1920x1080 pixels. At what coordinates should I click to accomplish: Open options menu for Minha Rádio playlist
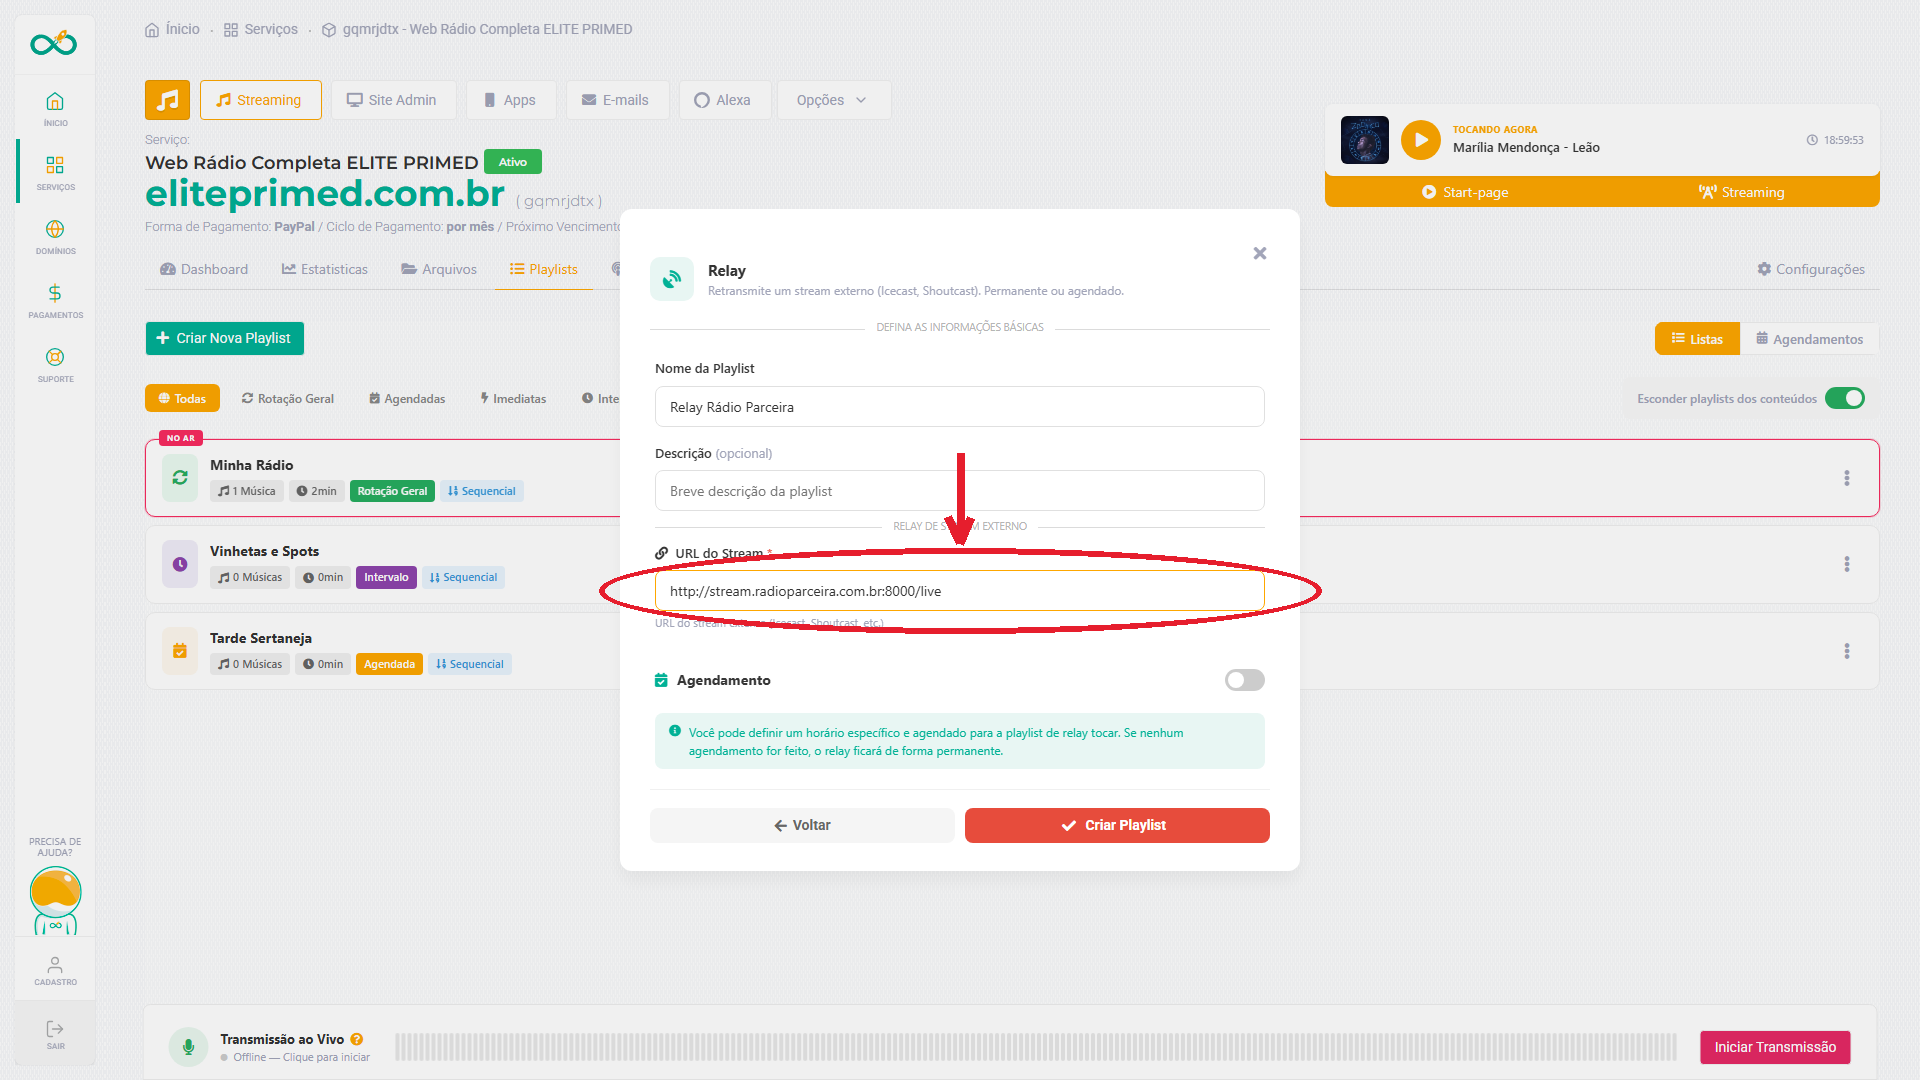pos(1847,478)
